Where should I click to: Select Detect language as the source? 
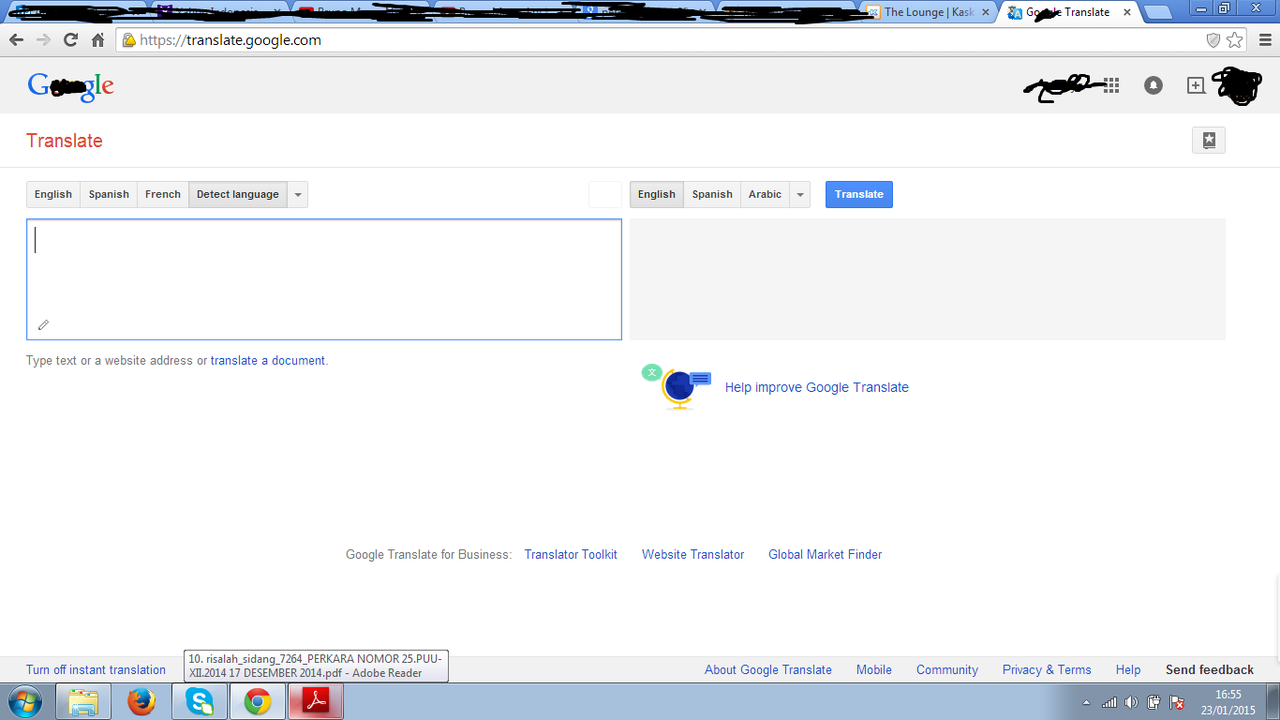238,194
